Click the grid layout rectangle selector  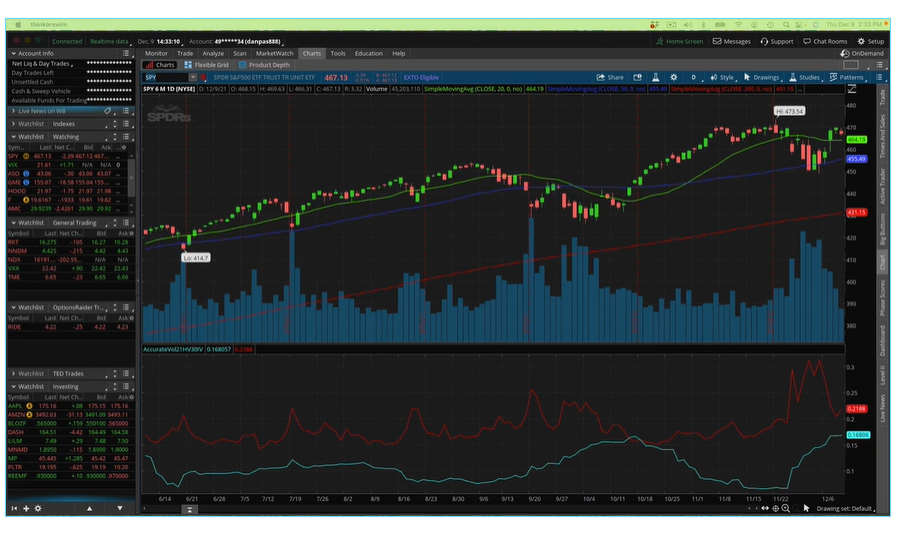(x=851, y=65)
